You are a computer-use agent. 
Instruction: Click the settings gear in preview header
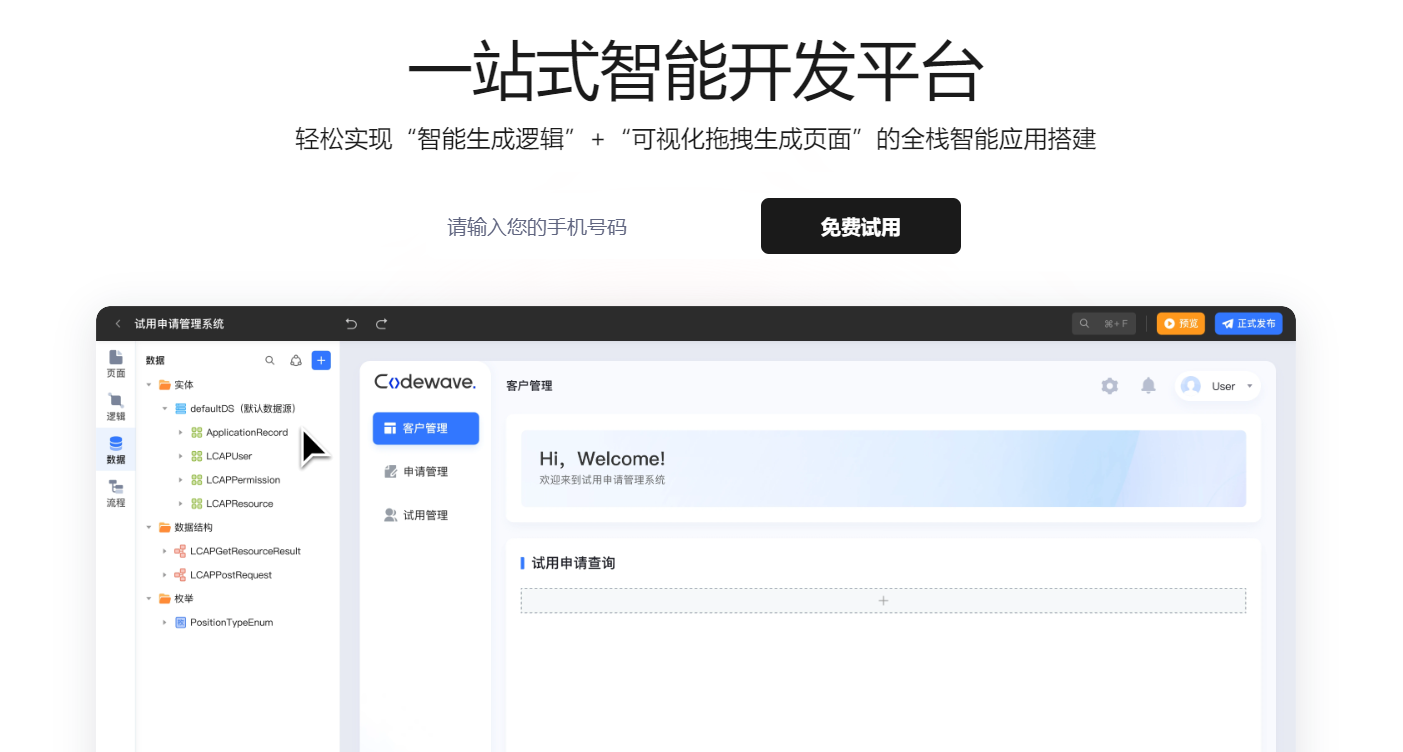[1109, 386]
